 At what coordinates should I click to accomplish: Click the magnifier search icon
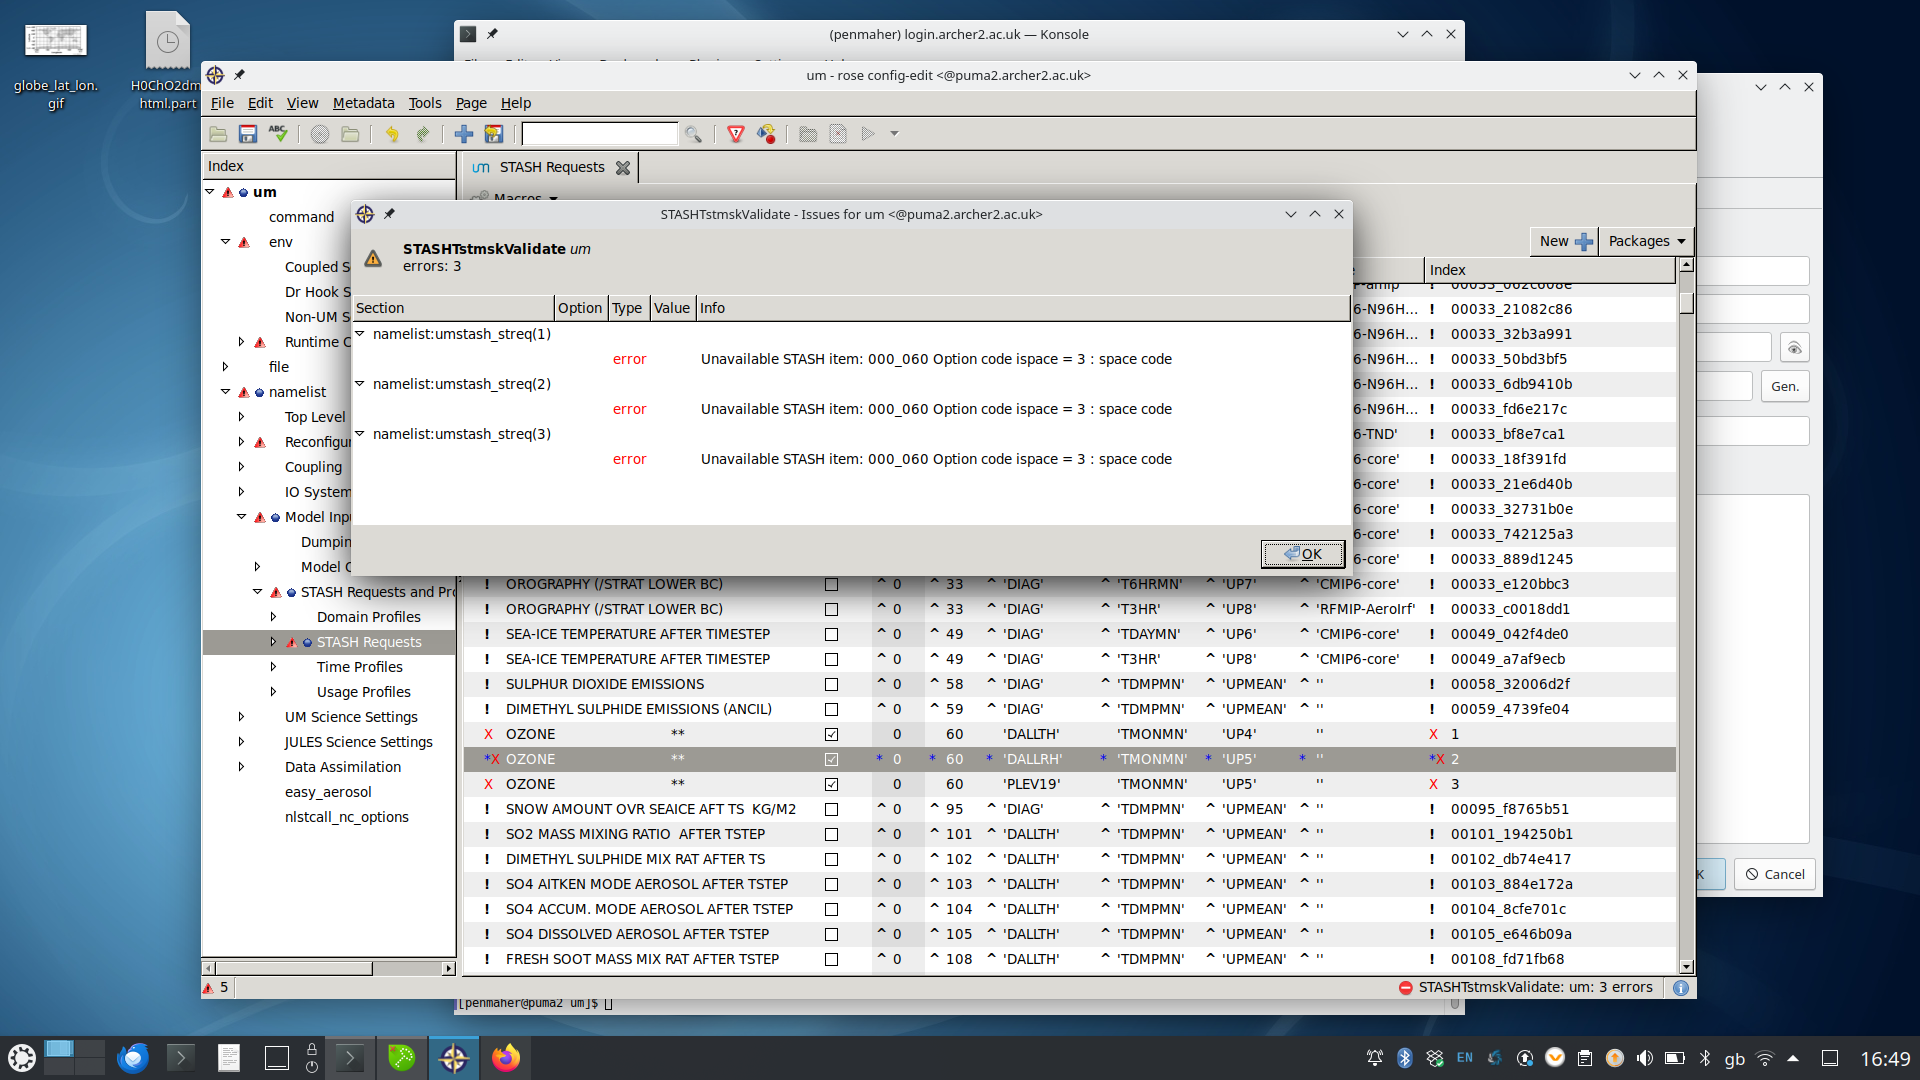693,134
